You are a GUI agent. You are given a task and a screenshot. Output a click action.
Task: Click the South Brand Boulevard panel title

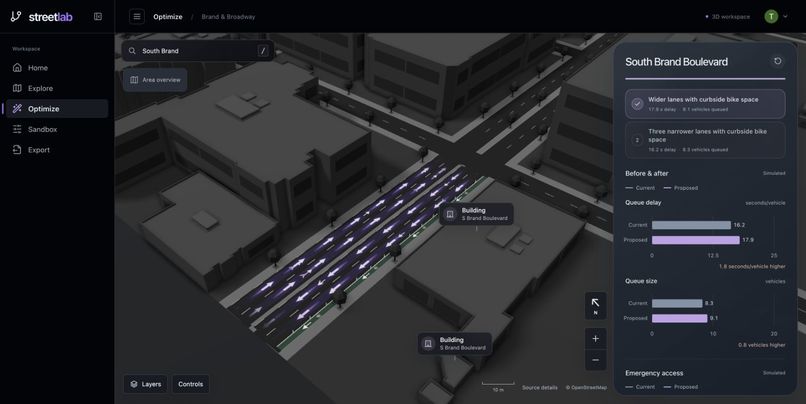(676, 62)
